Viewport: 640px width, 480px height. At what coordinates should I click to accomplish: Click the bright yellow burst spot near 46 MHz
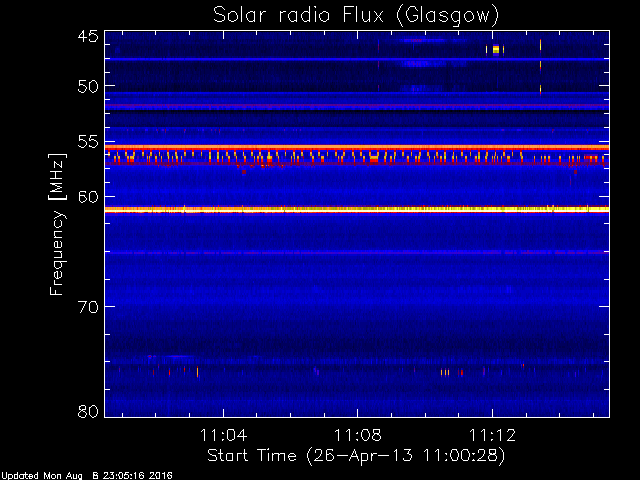[x=496, y=50]
